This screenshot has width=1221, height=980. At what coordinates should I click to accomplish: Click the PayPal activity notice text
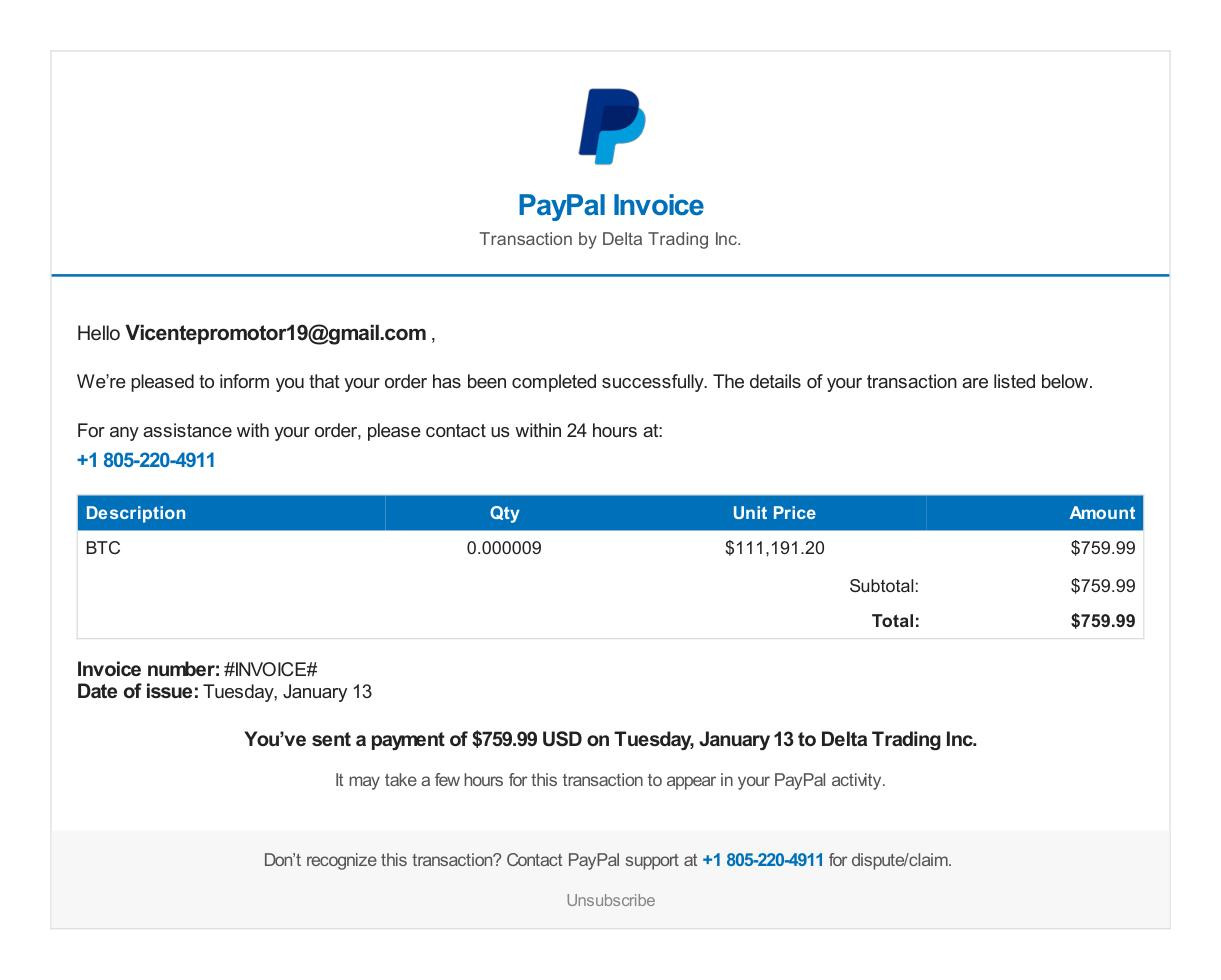coord(610,780)
